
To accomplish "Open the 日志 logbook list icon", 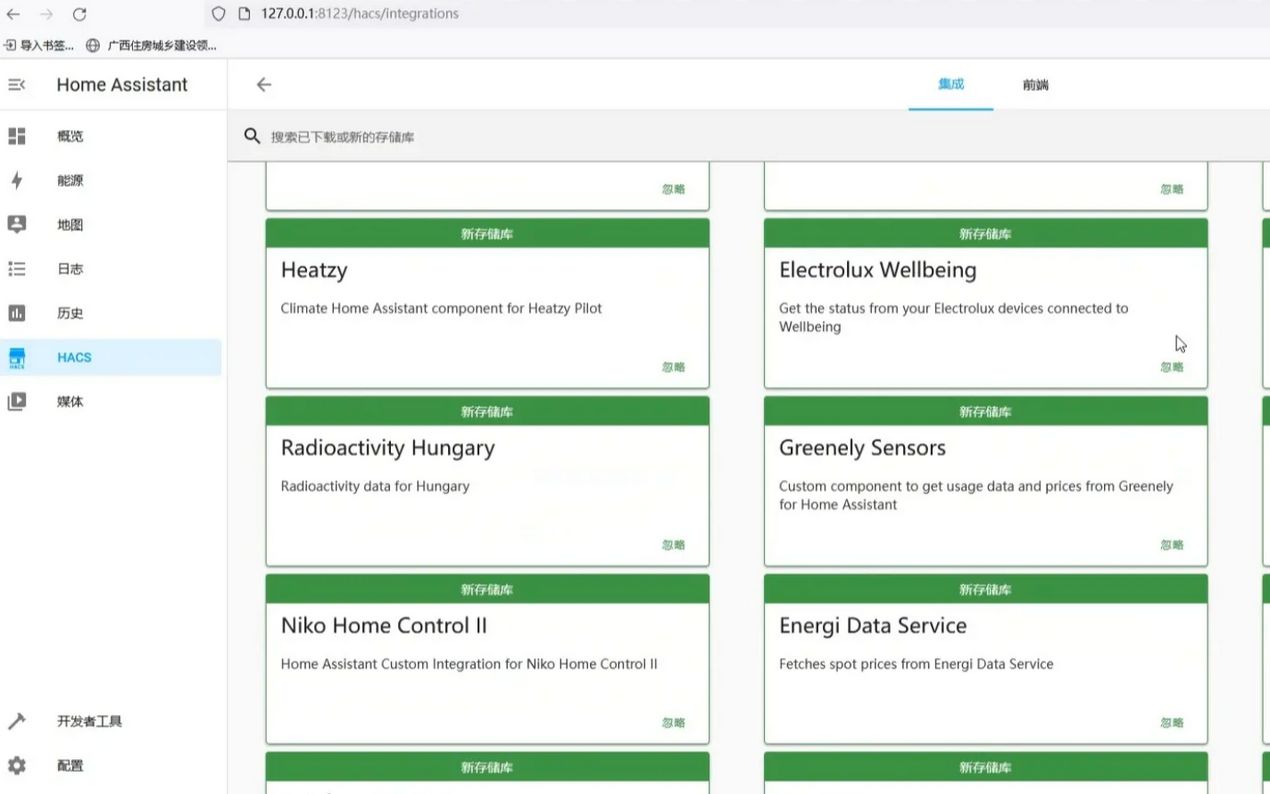I will 17,268.
